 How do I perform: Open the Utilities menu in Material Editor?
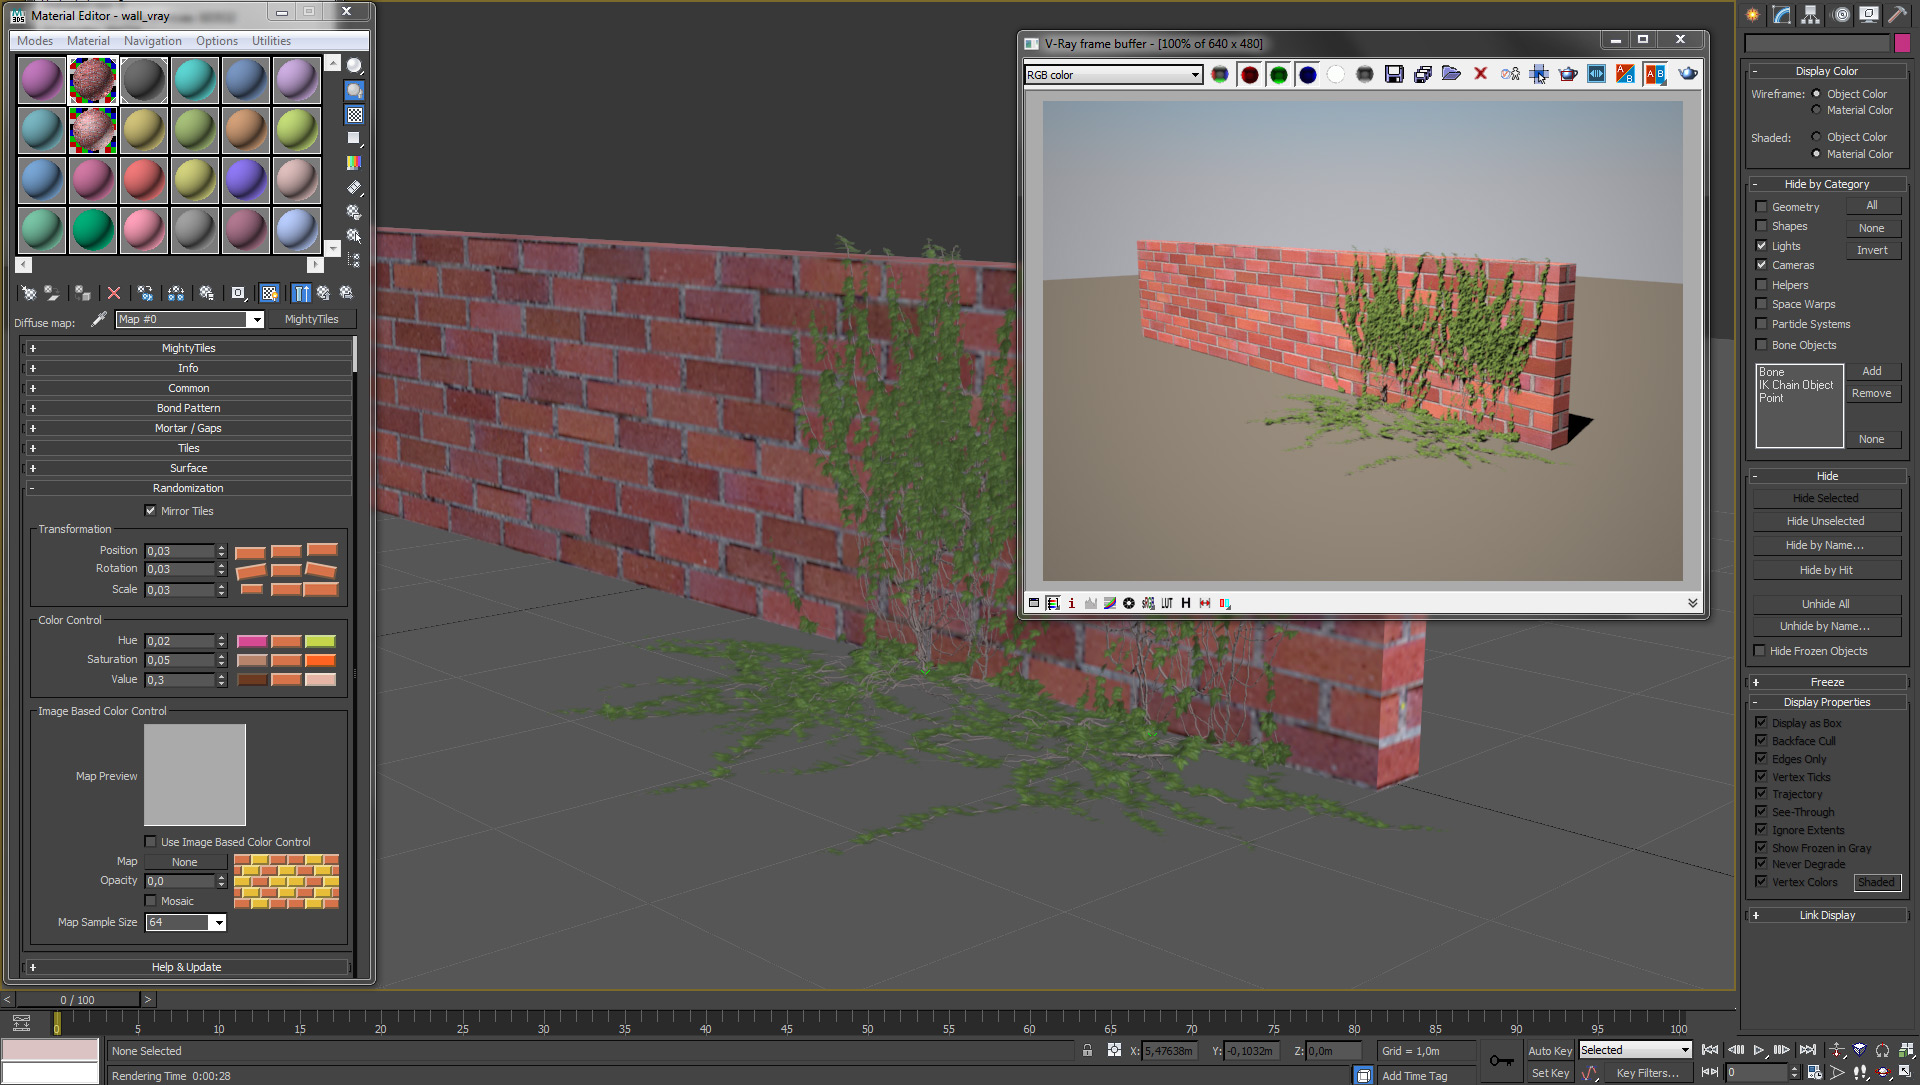[x=271, y=41]
